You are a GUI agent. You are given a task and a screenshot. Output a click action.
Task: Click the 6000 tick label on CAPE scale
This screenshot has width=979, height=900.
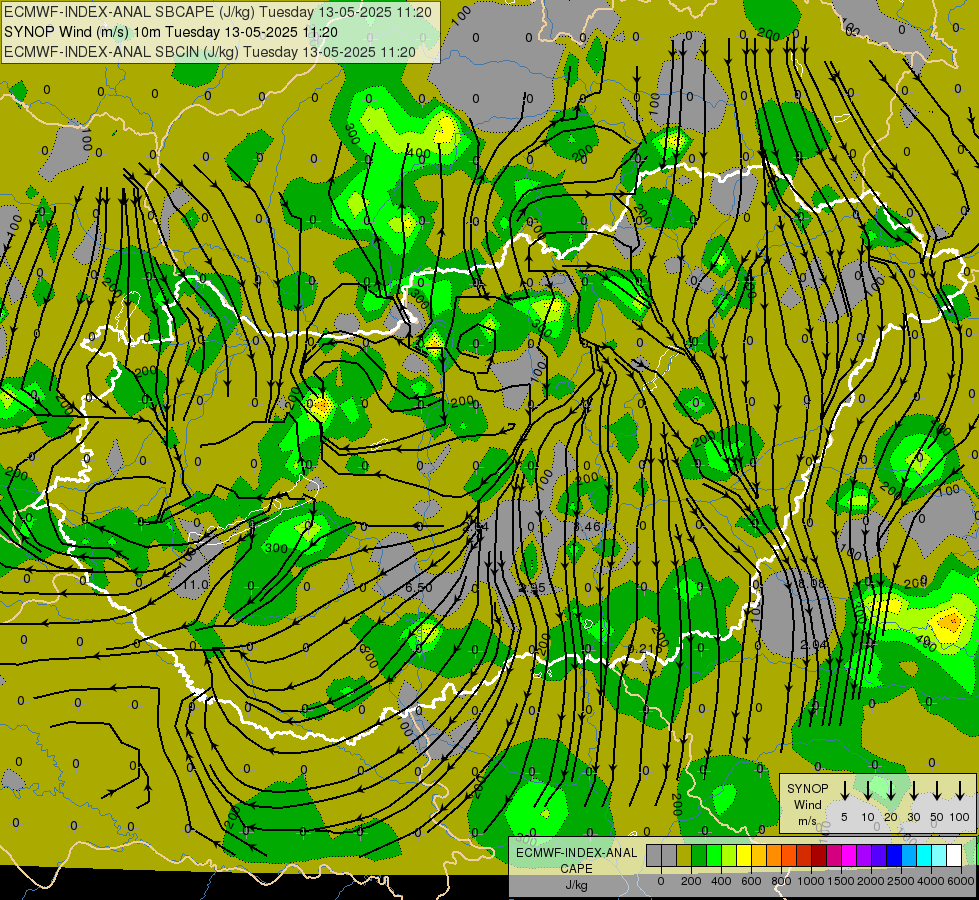point(961,881)
